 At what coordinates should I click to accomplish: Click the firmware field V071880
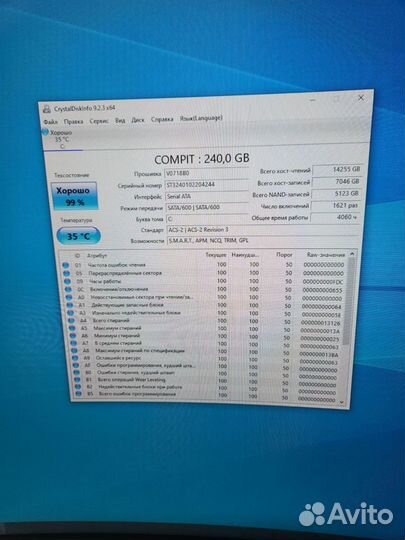(x=207, y=173)
